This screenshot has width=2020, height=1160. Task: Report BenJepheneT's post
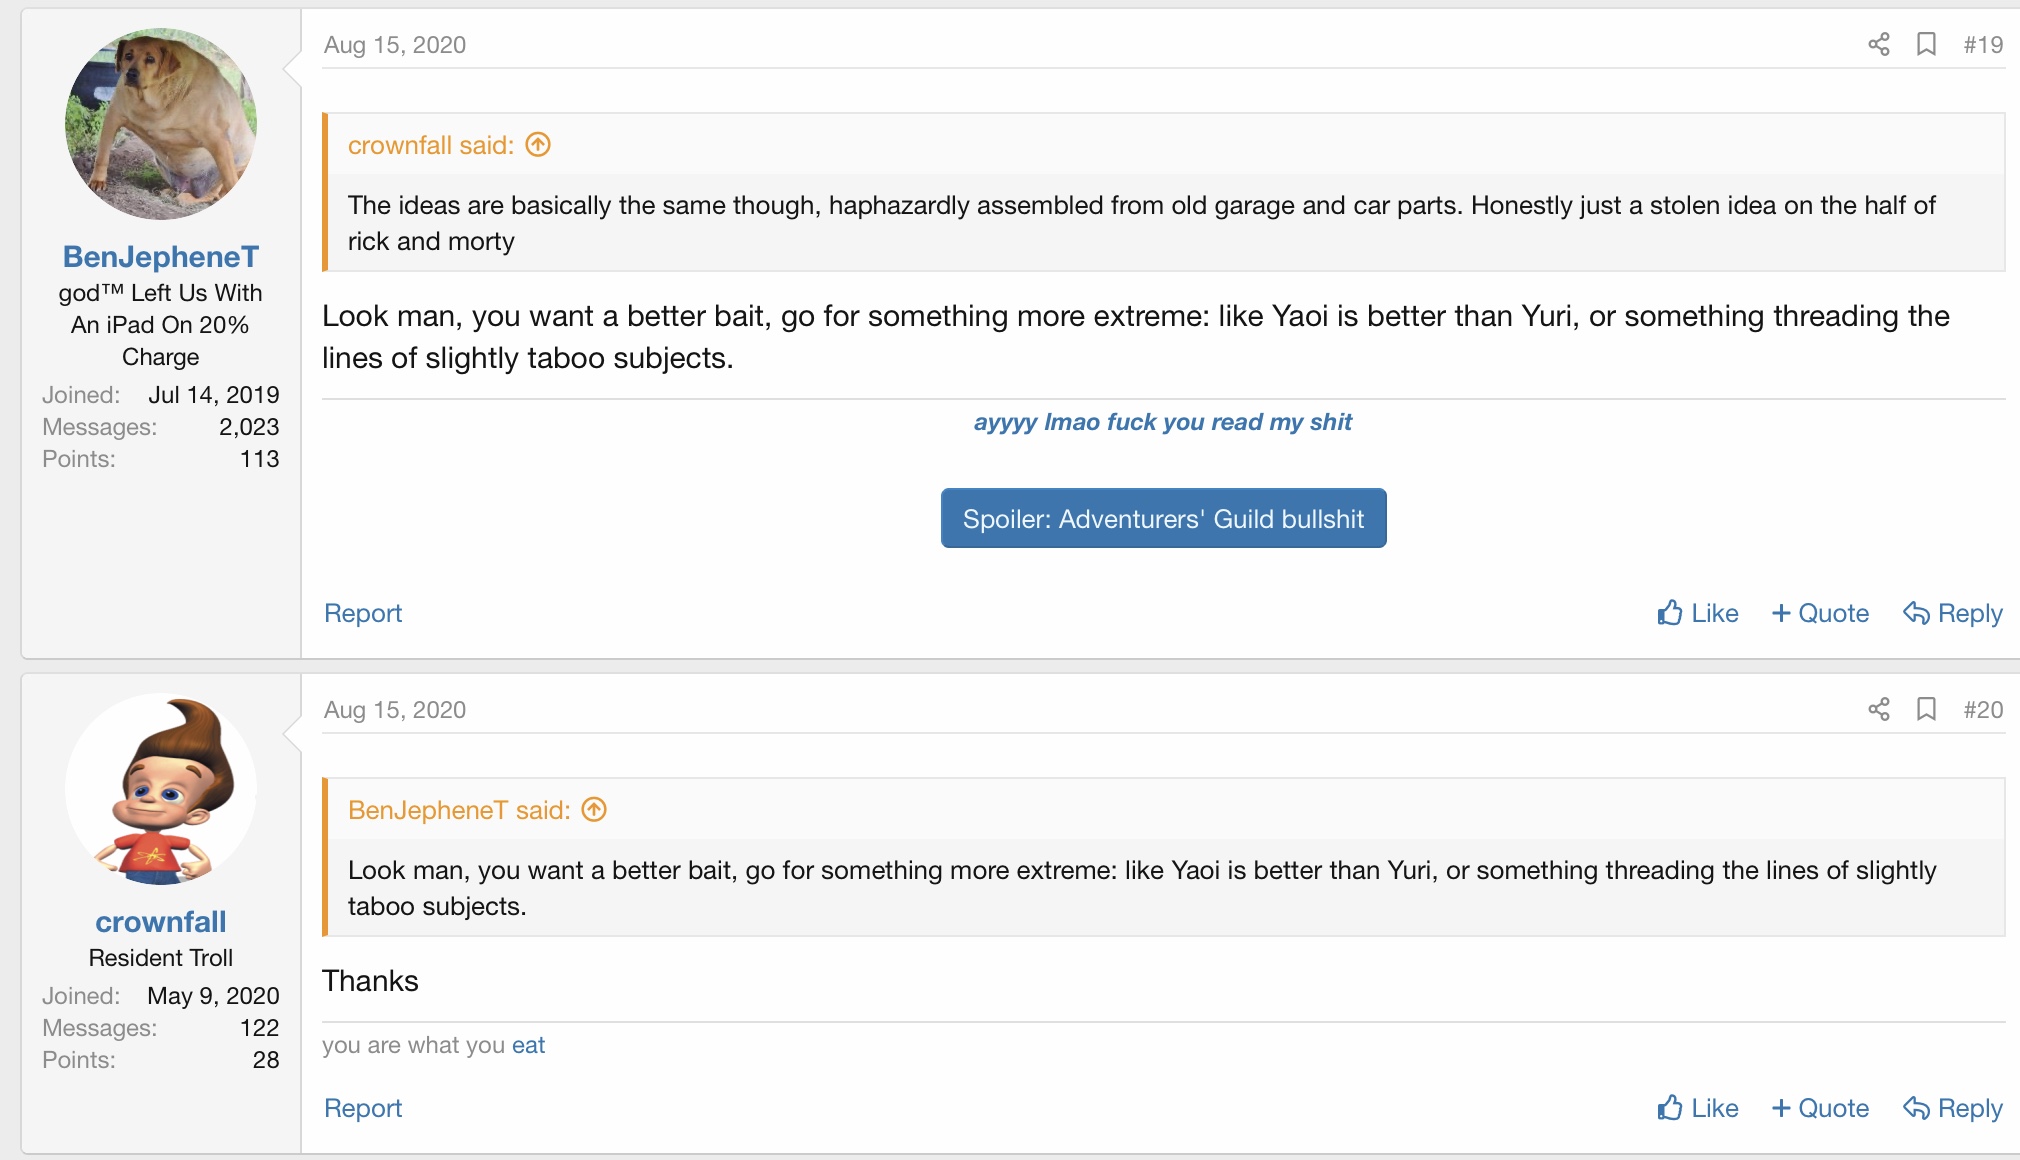click(x=363, y=613)
